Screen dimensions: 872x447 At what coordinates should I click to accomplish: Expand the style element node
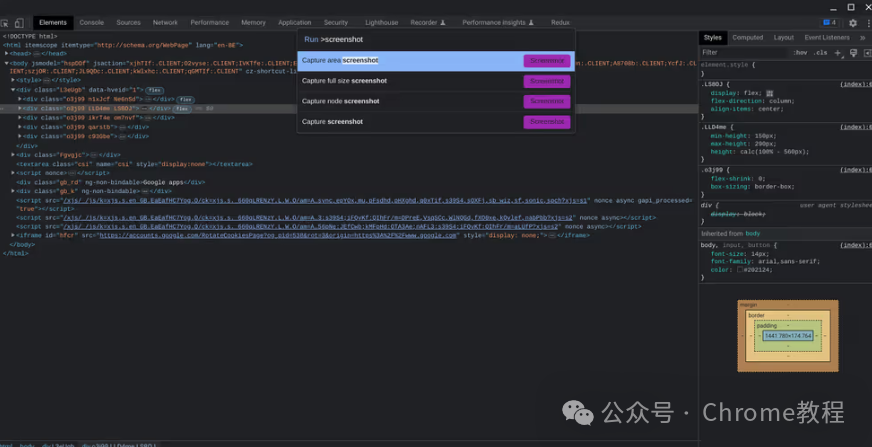(x=13, y=80)
